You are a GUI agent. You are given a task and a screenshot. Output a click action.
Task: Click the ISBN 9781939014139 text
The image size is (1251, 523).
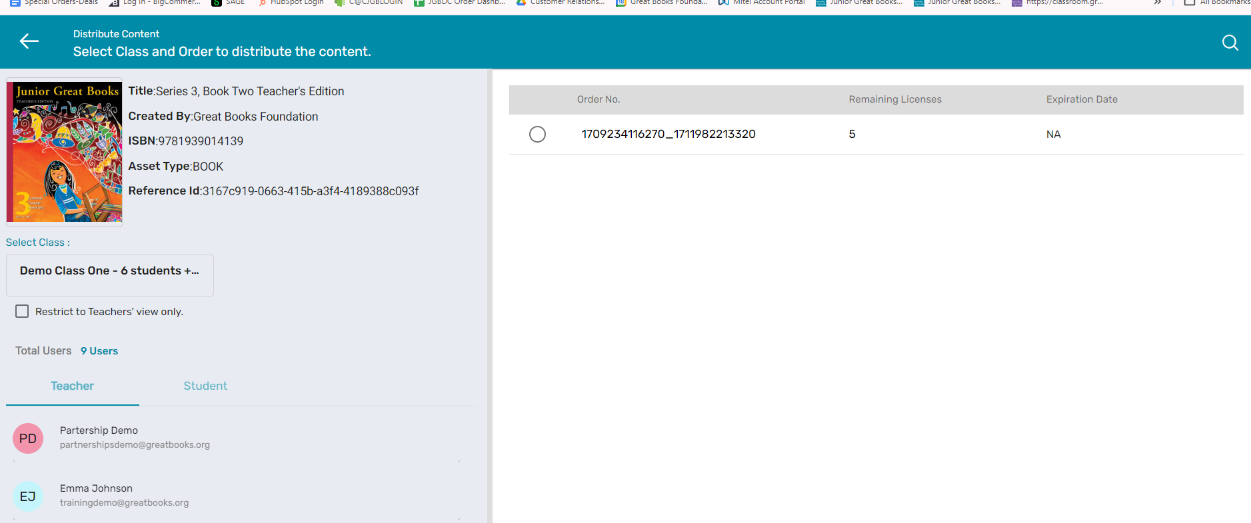(x=186, y=141)
